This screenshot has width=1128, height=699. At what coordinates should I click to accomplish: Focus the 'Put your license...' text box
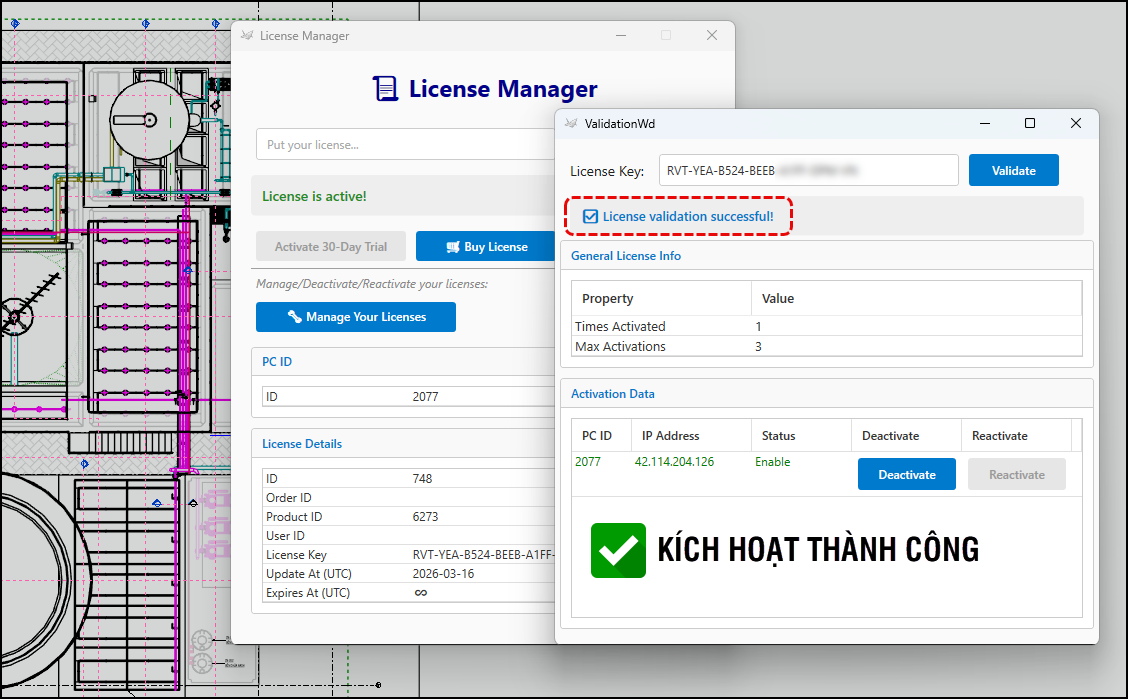pos(405,145)
